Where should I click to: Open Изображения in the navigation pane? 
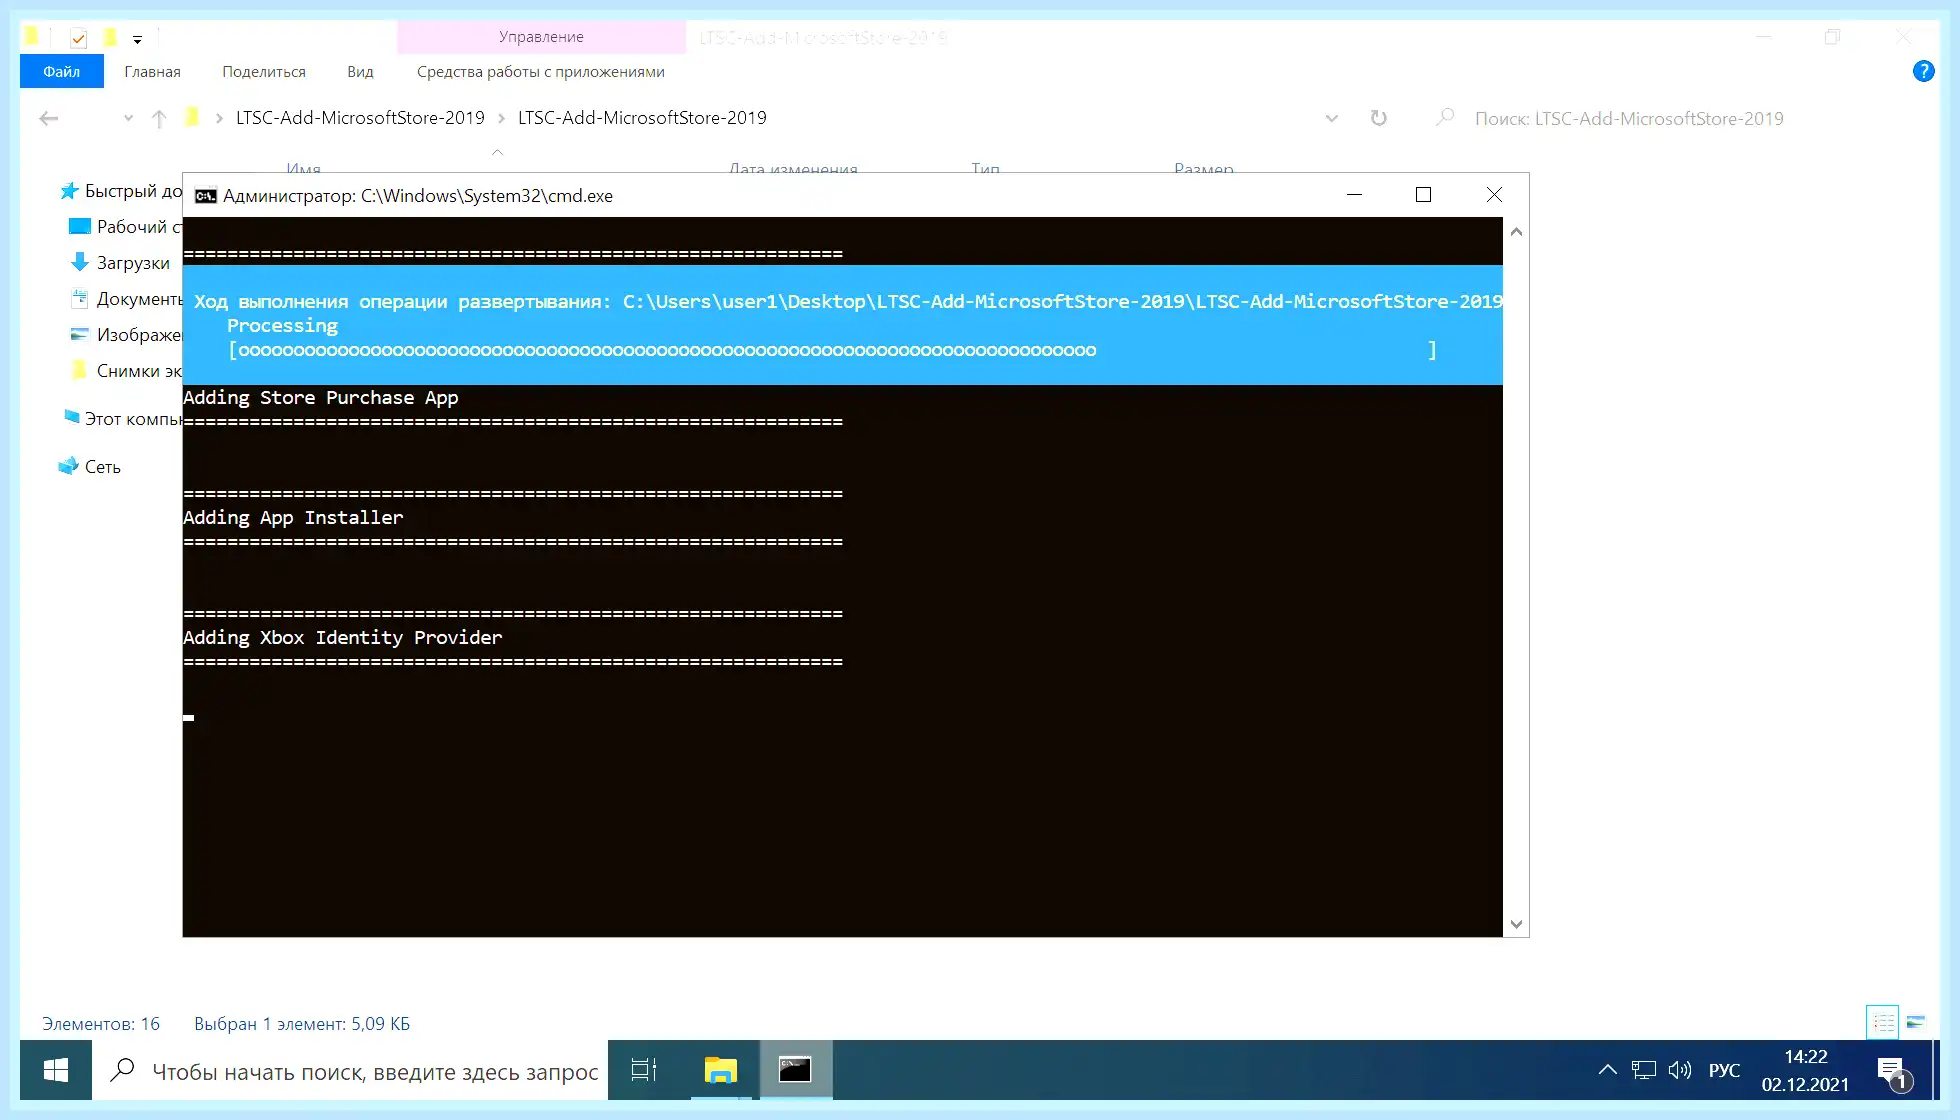point(126,335)
